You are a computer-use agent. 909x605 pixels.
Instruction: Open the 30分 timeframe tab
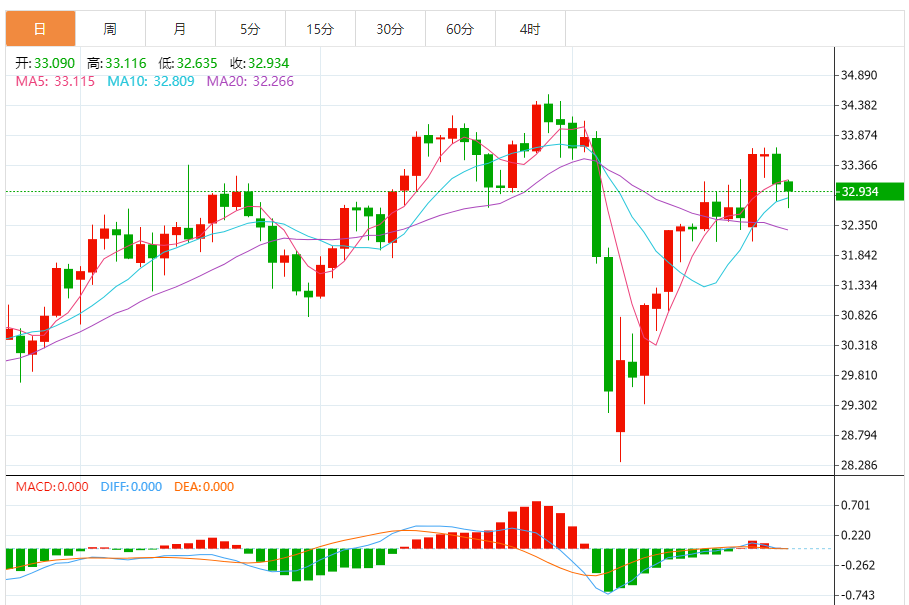390,29
